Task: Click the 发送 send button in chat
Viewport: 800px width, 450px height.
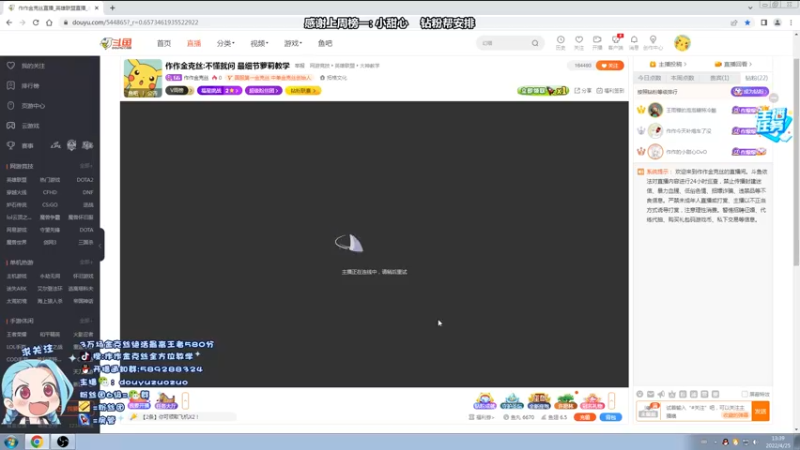Action: 760,411
